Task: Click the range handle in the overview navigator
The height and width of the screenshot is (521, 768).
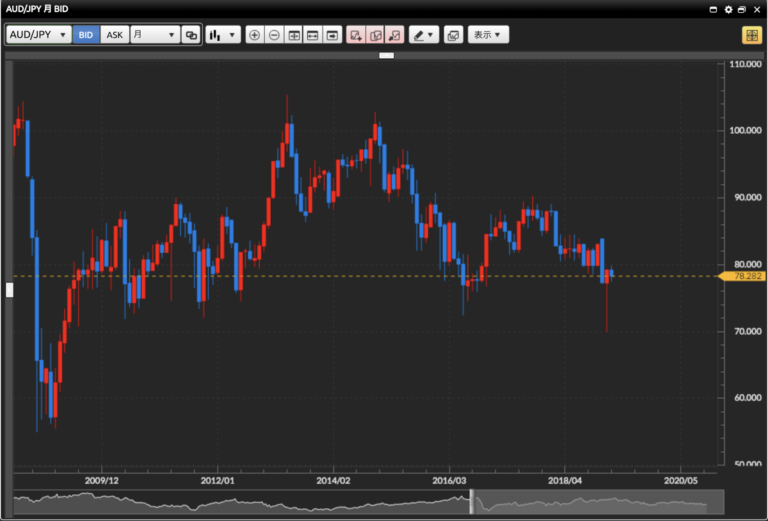Action: tap(472, 501)
